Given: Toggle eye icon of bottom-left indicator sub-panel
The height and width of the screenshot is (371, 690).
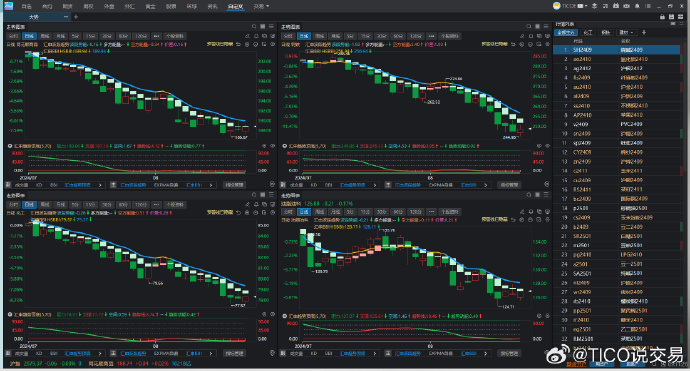Looking at the screenshot, I should [x=272, y=314].
